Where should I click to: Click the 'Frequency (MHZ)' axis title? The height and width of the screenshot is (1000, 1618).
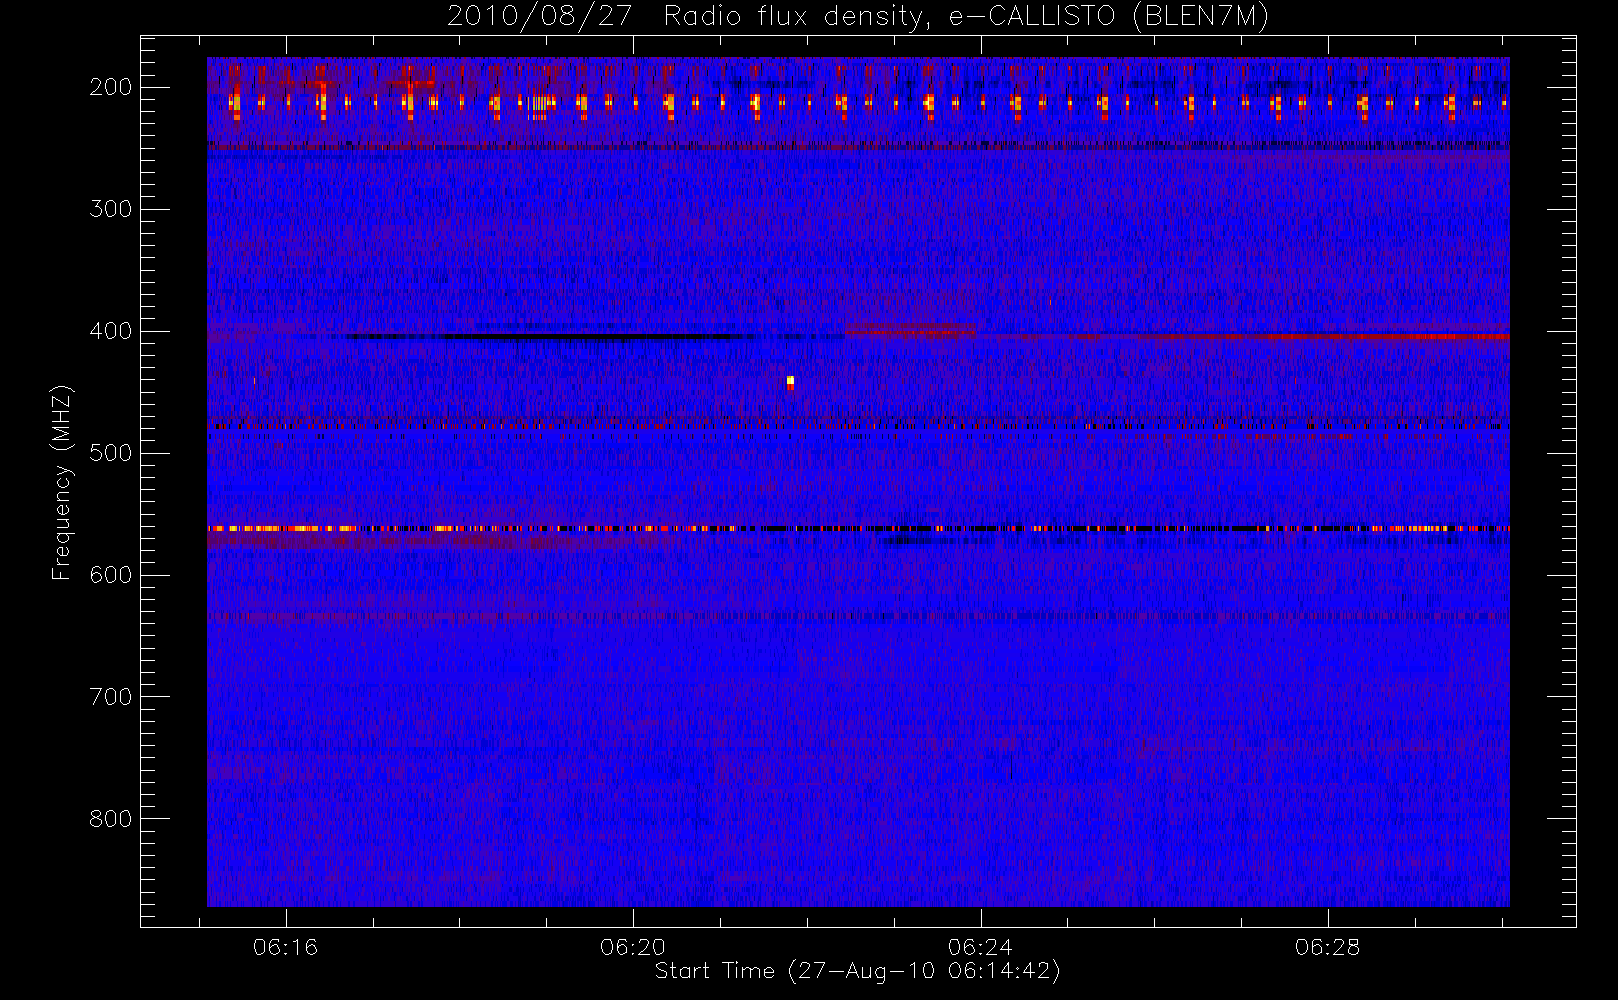click(62, 482)
